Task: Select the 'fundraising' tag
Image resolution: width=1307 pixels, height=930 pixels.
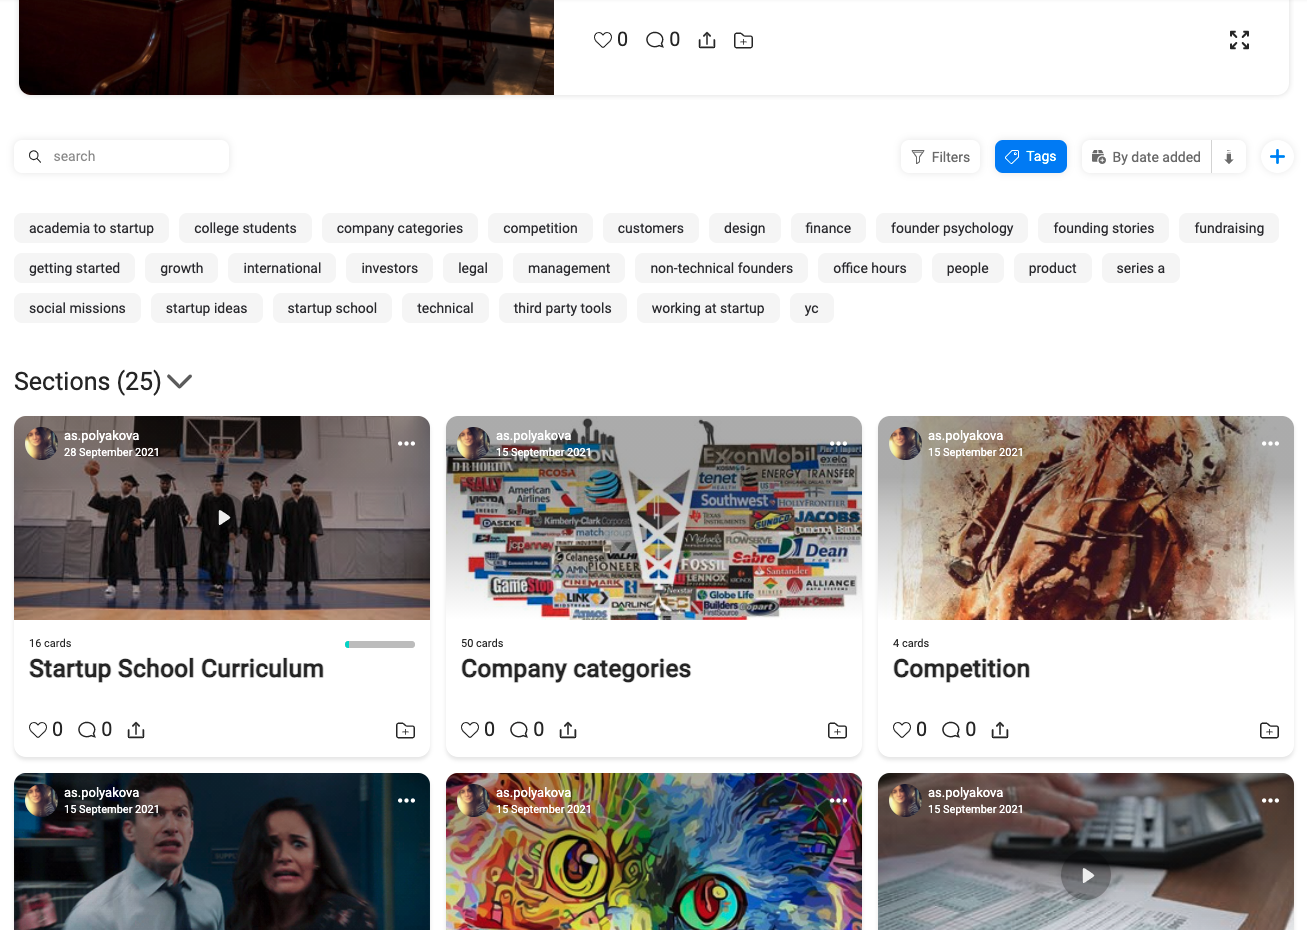Action: point(1228,228)
